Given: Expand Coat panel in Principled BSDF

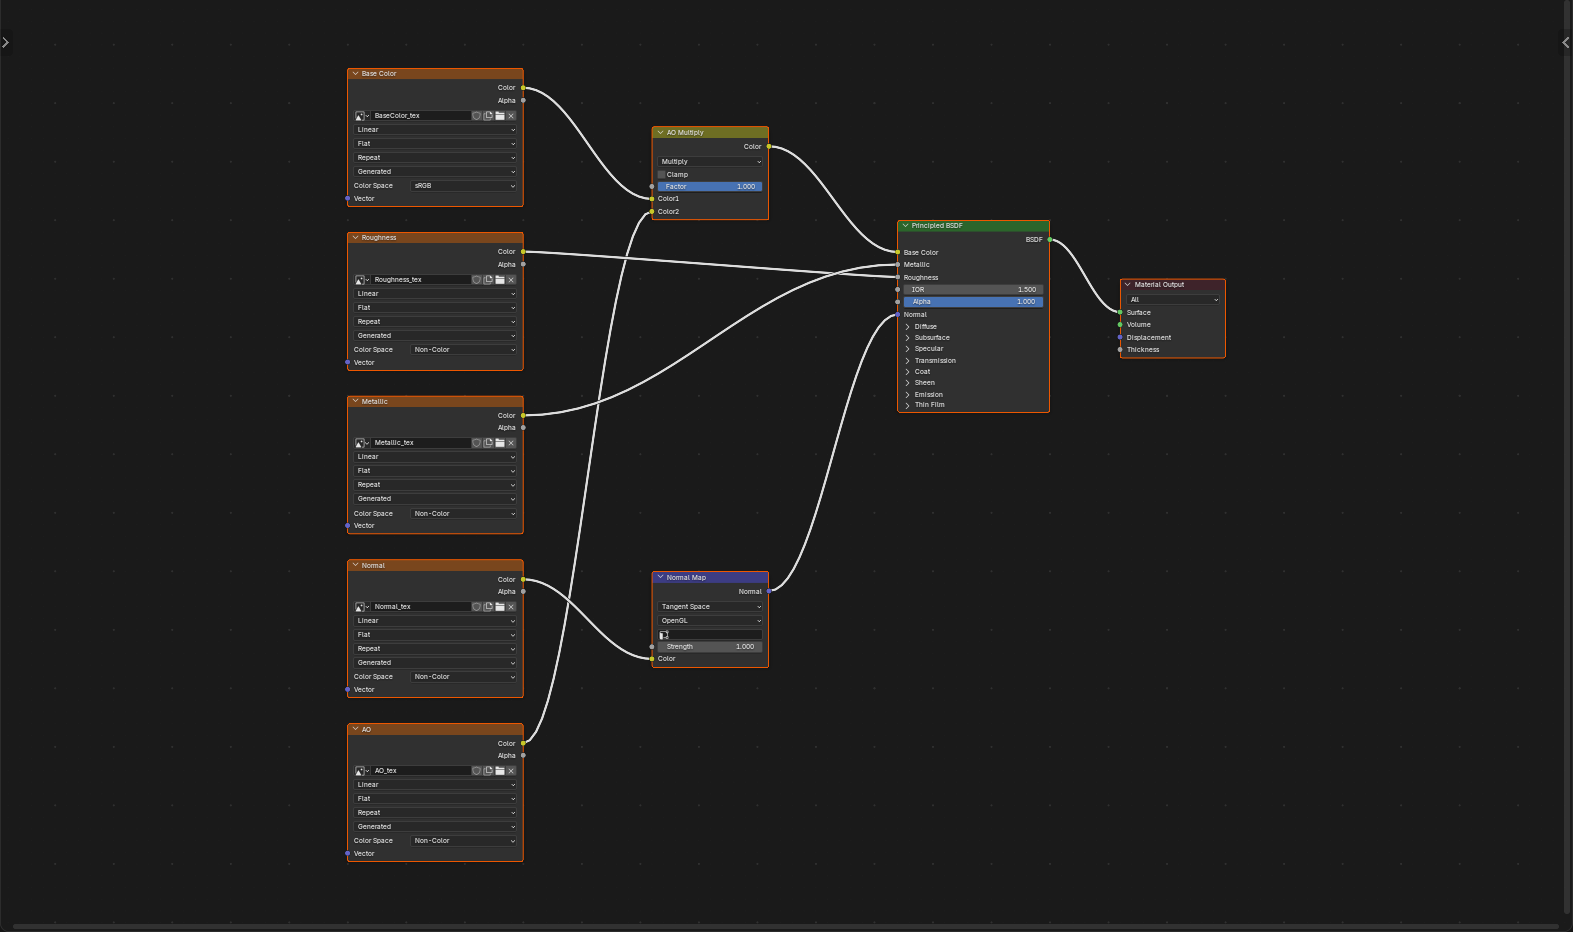Looking at the screenshot, I should [907, 372].
